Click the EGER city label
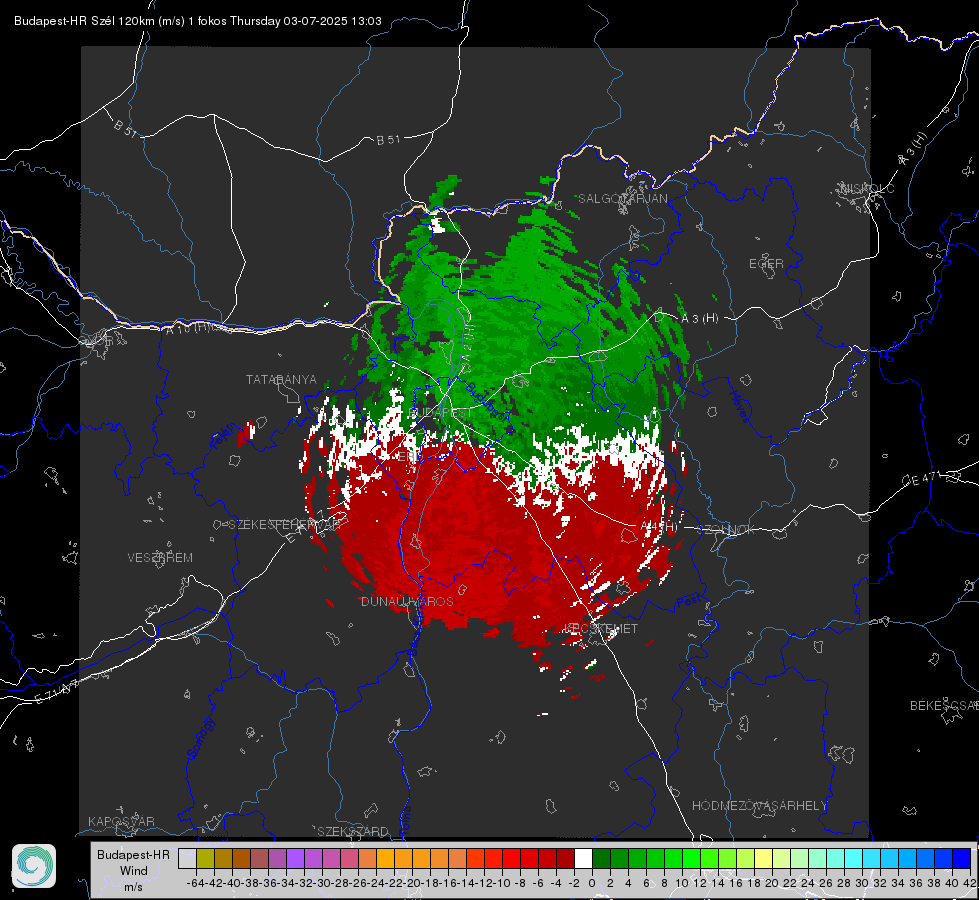979x900 pixels. tap(766, 264)
